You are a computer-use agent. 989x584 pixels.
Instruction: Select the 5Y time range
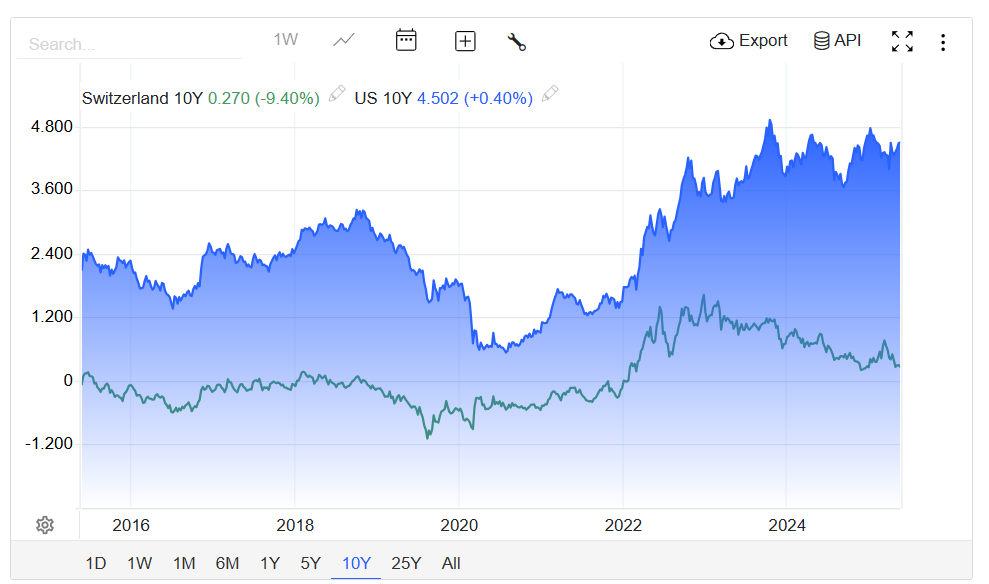click(x=310, y=563)
